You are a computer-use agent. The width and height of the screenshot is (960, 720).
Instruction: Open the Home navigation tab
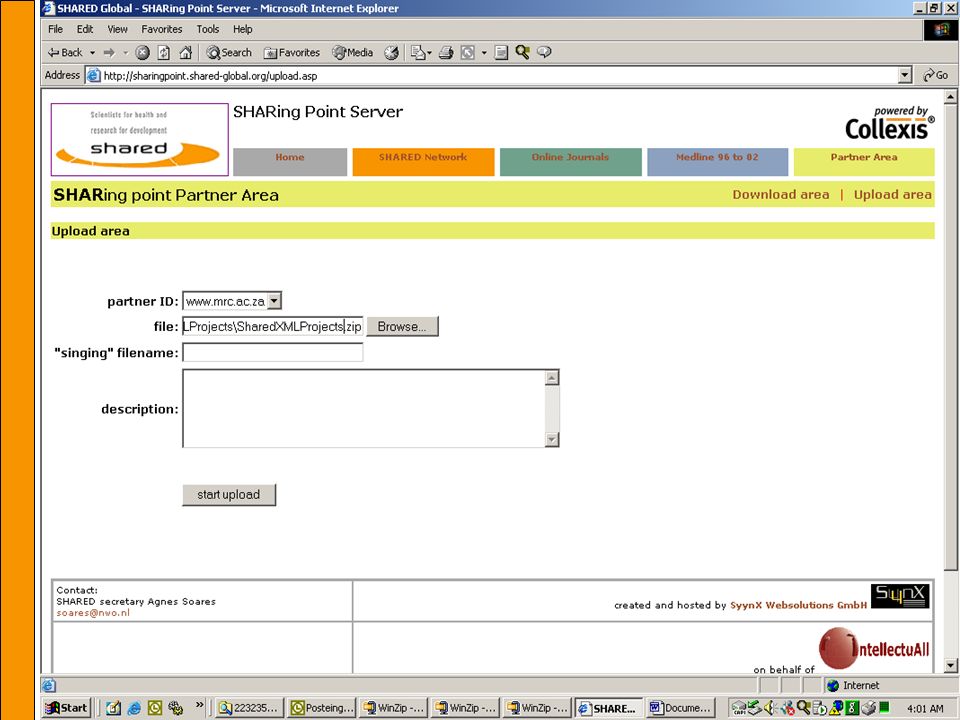click(290, 162)
